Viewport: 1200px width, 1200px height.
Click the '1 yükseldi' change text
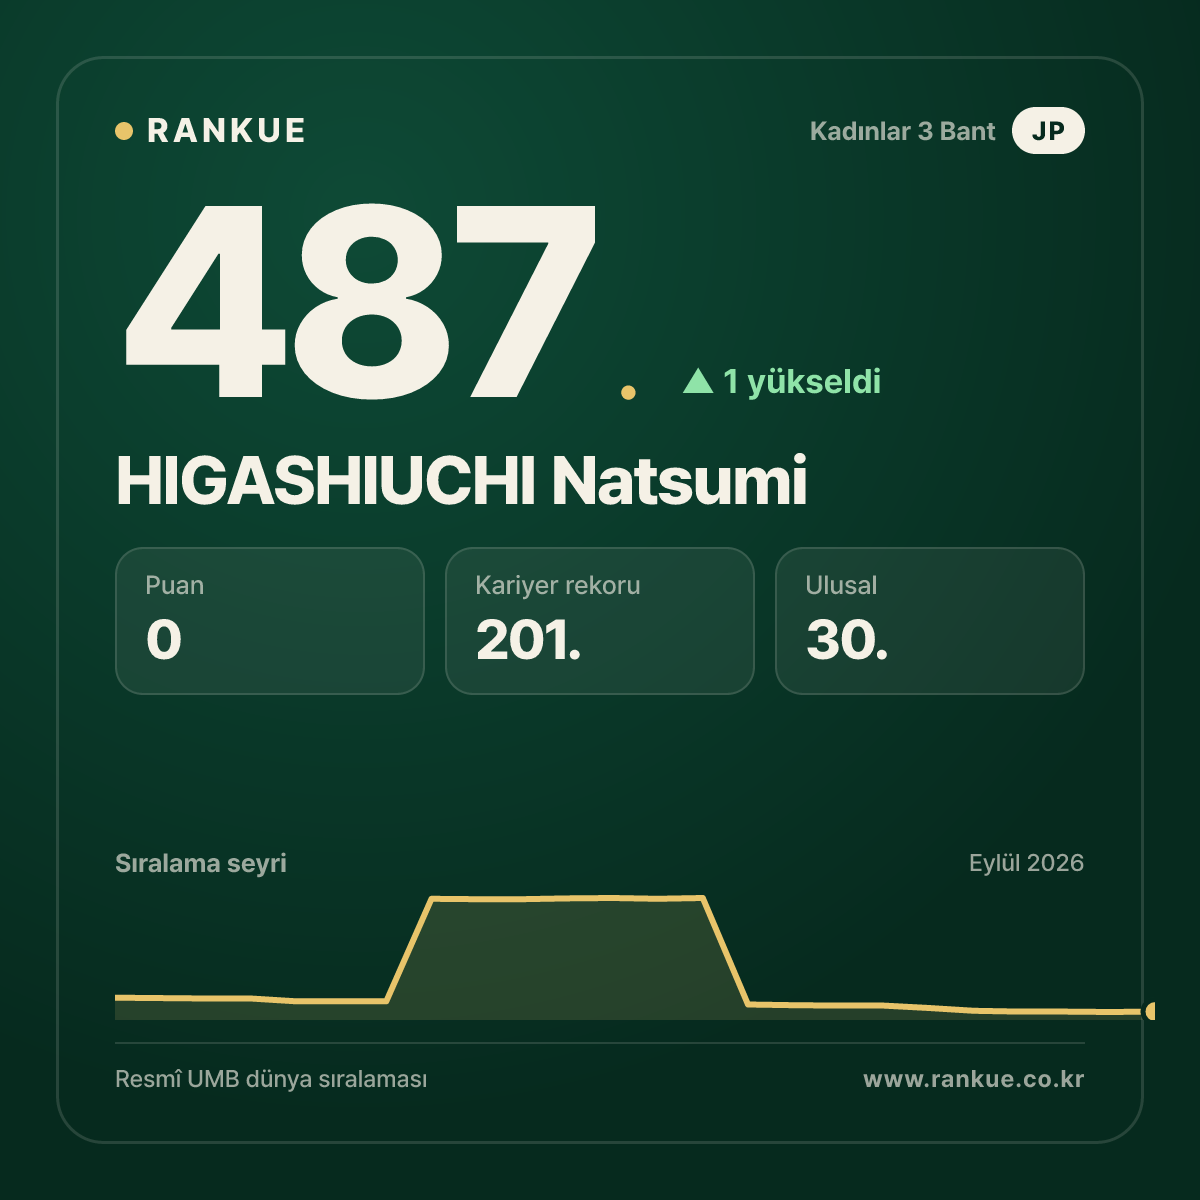802,381
